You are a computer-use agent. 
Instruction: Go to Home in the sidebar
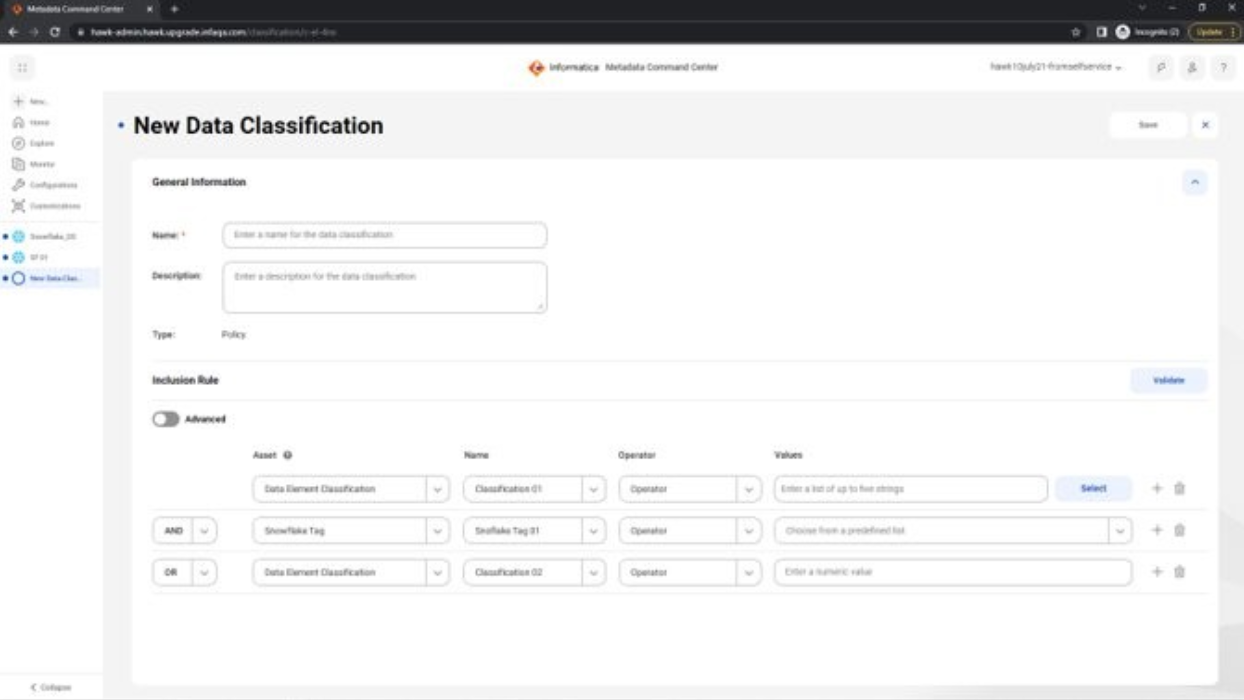point(30,122)
